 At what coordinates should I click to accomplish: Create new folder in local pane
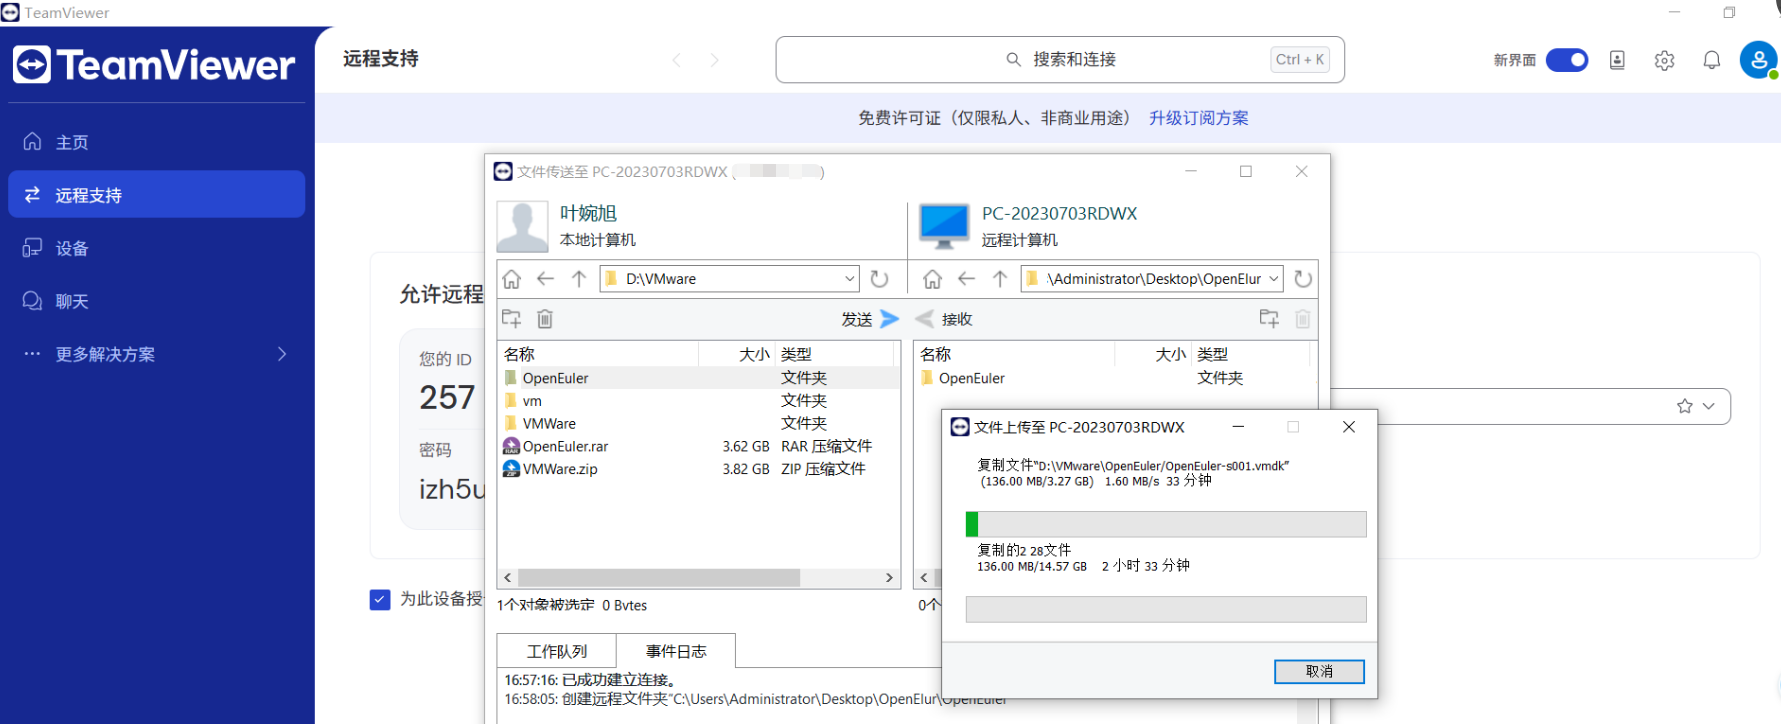(512, 319)
